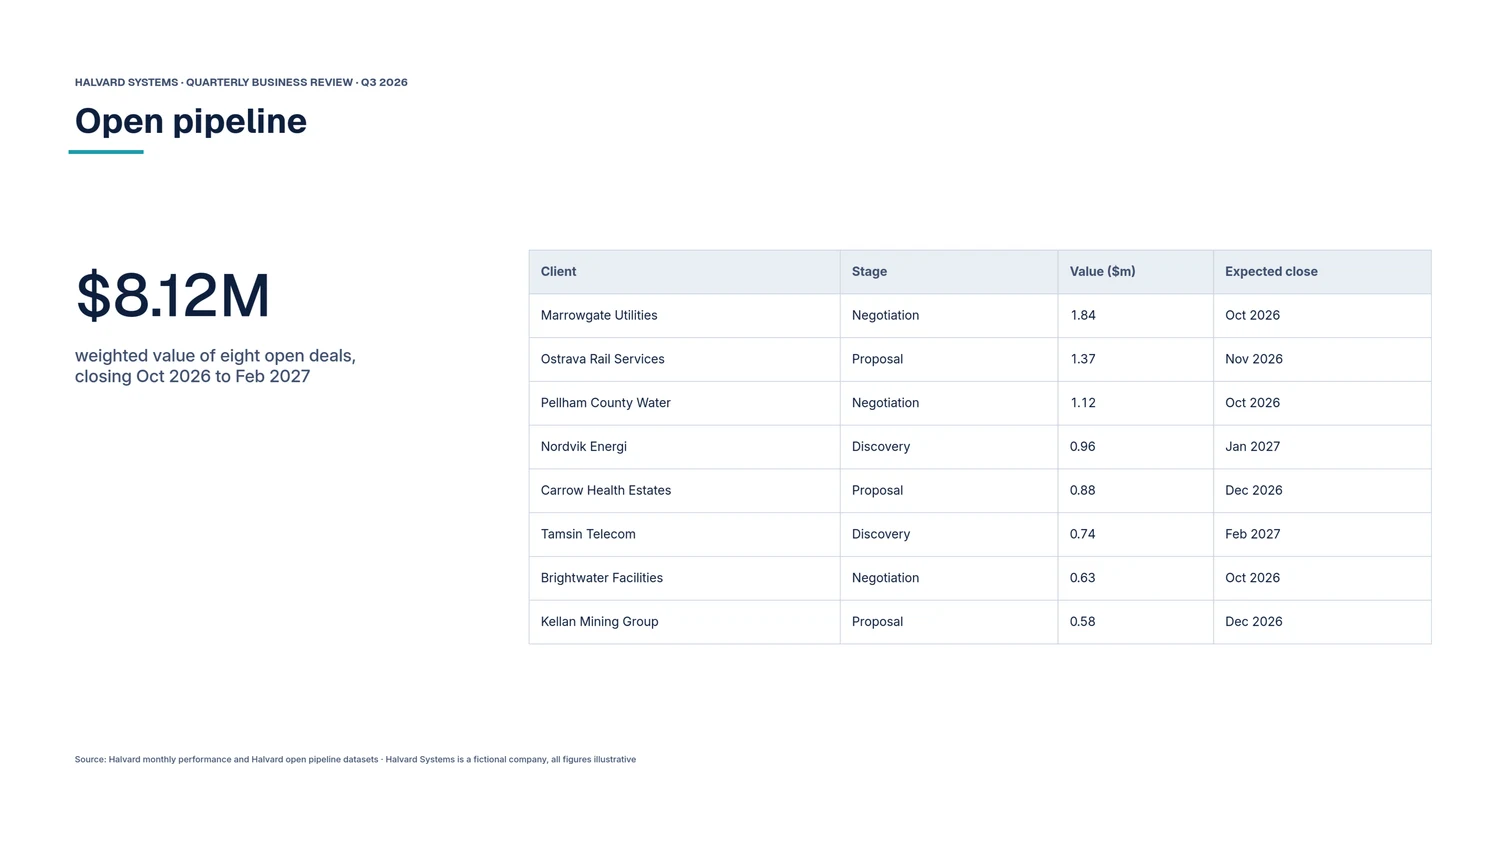Click the Feb 2027 expected close cell
The width and height of the screenshot is (1500, 844).
[1322, 535]
